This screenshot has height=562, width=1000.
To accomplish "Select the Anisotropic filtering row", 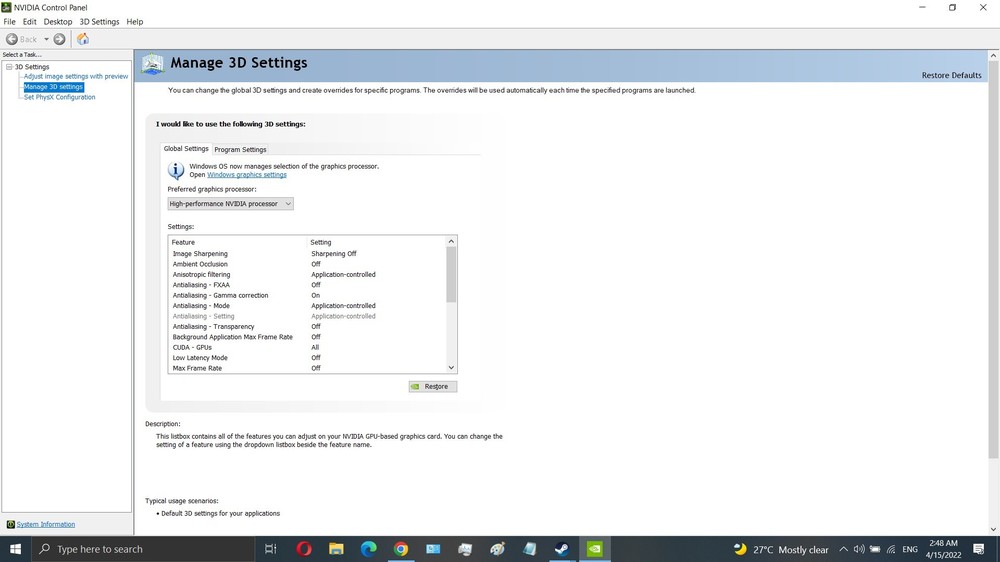I will (308, 274).
